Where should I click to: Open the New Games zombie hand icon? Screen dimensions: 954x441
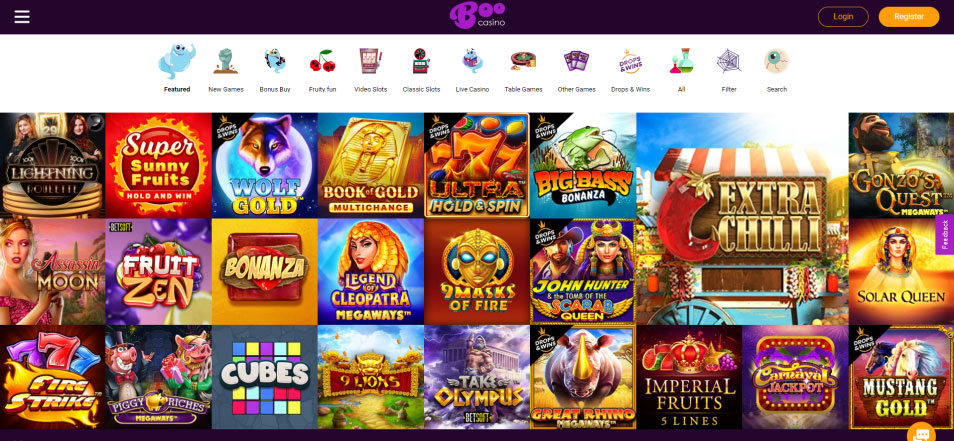226,61
